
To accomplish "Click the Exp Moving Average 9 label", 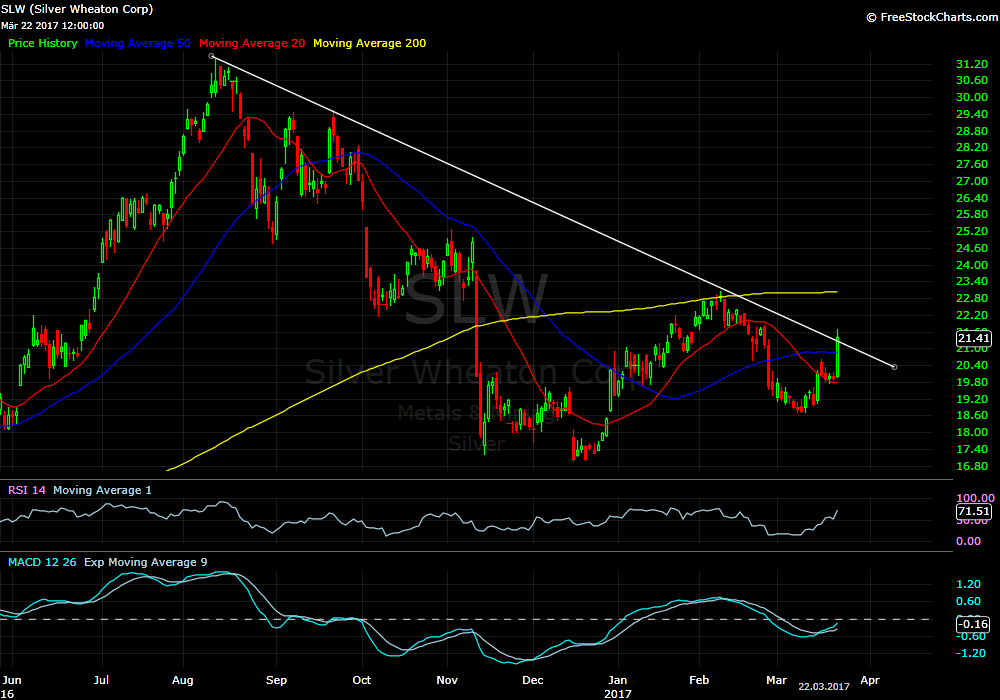I will (x=145, y=562).
